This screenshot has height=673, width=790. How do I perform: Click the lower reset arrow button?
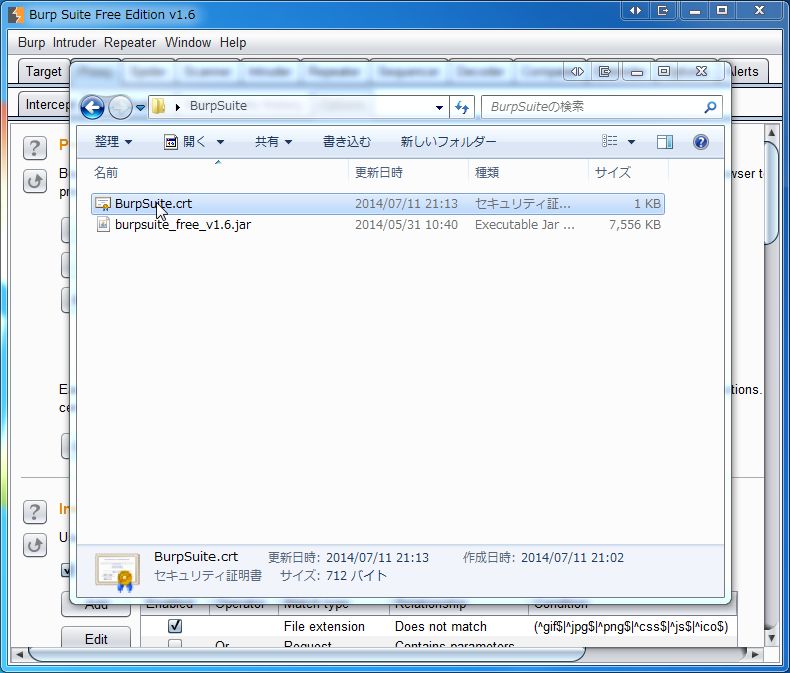click(x=34, y=545)
